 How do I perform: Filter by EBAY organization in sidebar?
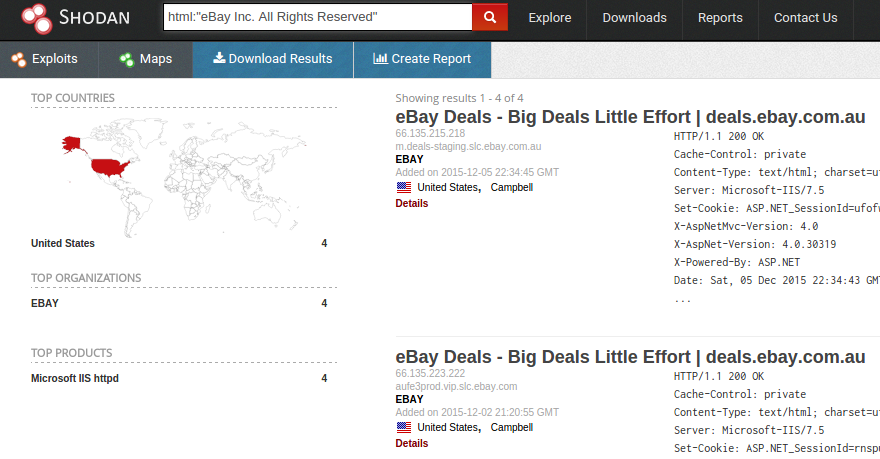click(x=44, y=304)
